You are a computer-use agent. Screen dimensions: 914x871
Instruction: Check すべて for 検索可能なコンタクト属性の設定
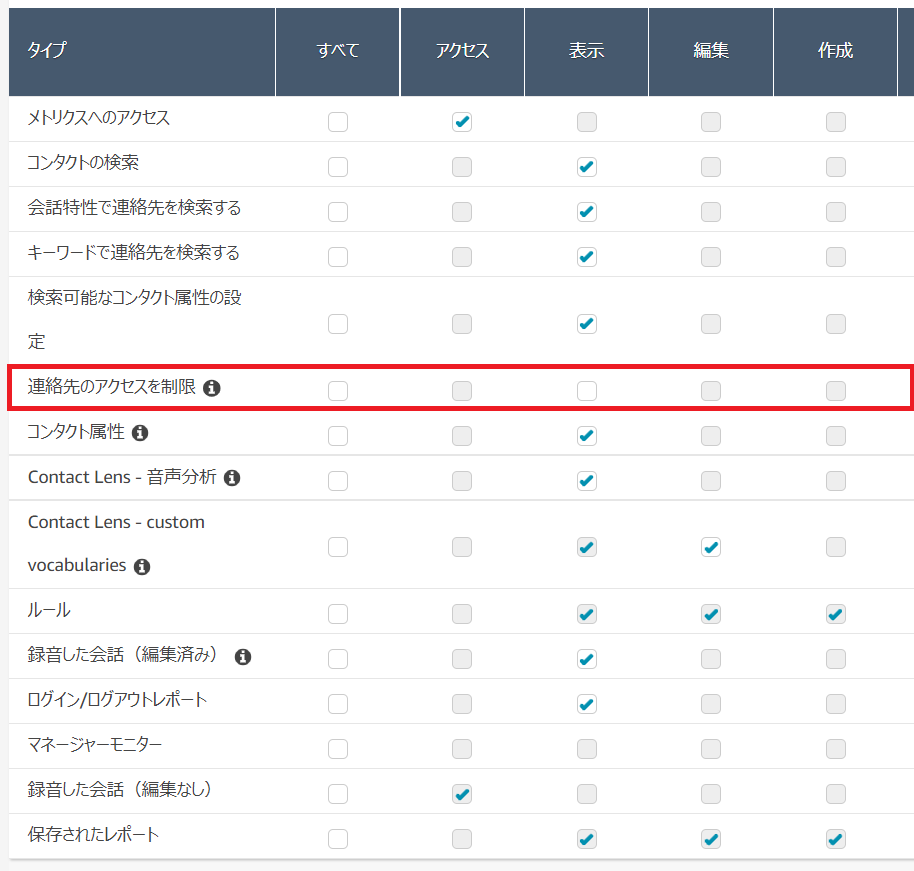click(338, 324)
